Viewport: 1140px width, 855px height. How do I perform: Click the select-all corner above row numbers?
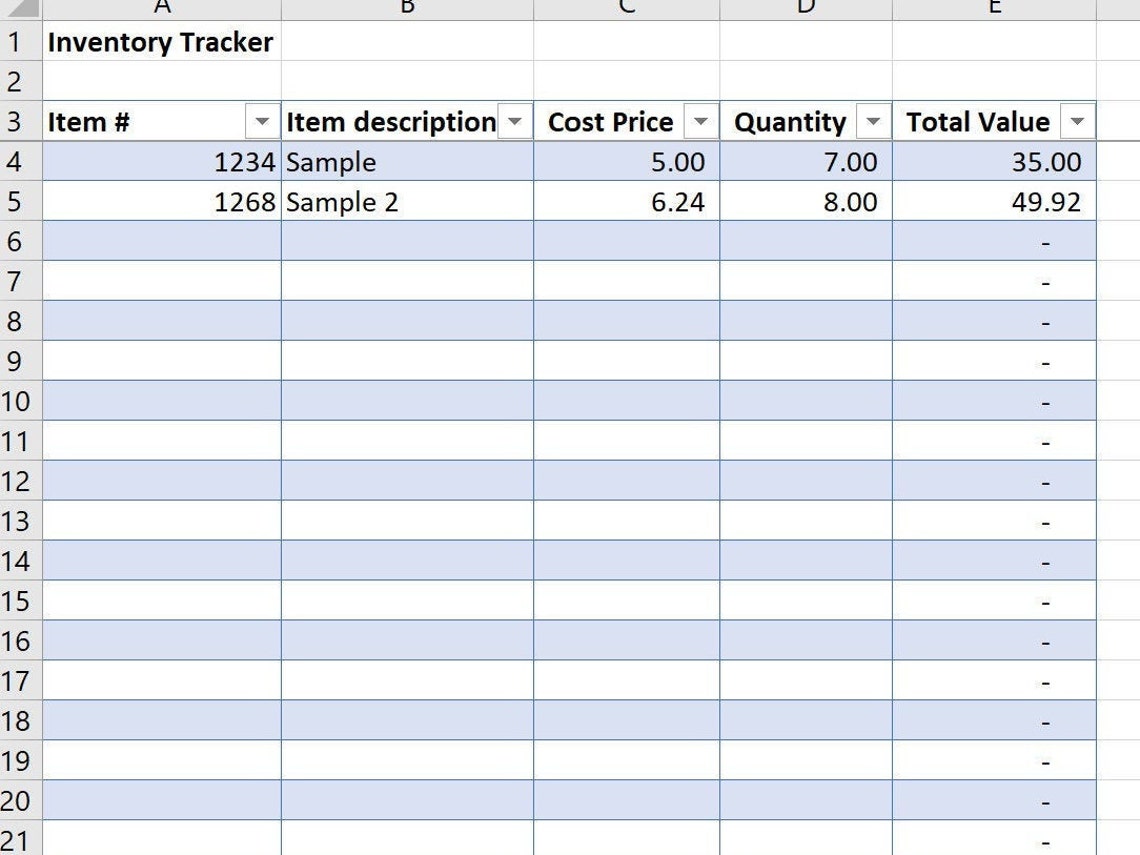19,8
